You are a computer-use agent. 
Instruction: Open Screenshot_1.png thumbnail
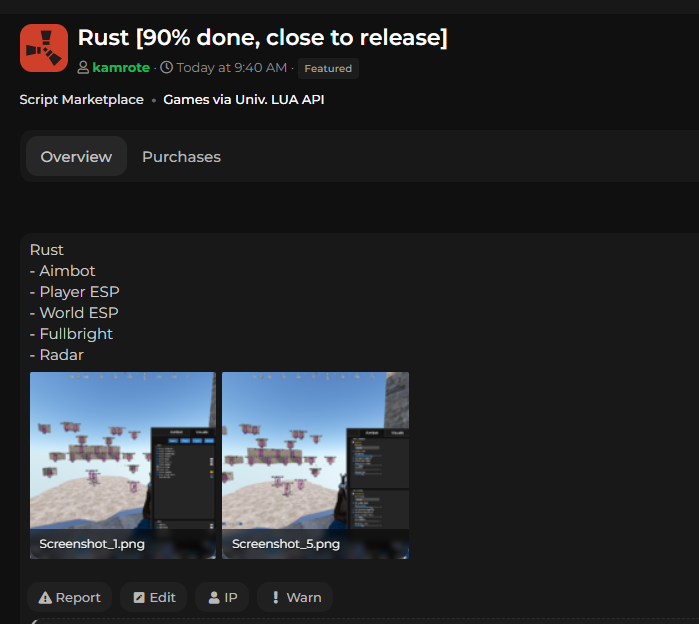[x=123, y=465]
